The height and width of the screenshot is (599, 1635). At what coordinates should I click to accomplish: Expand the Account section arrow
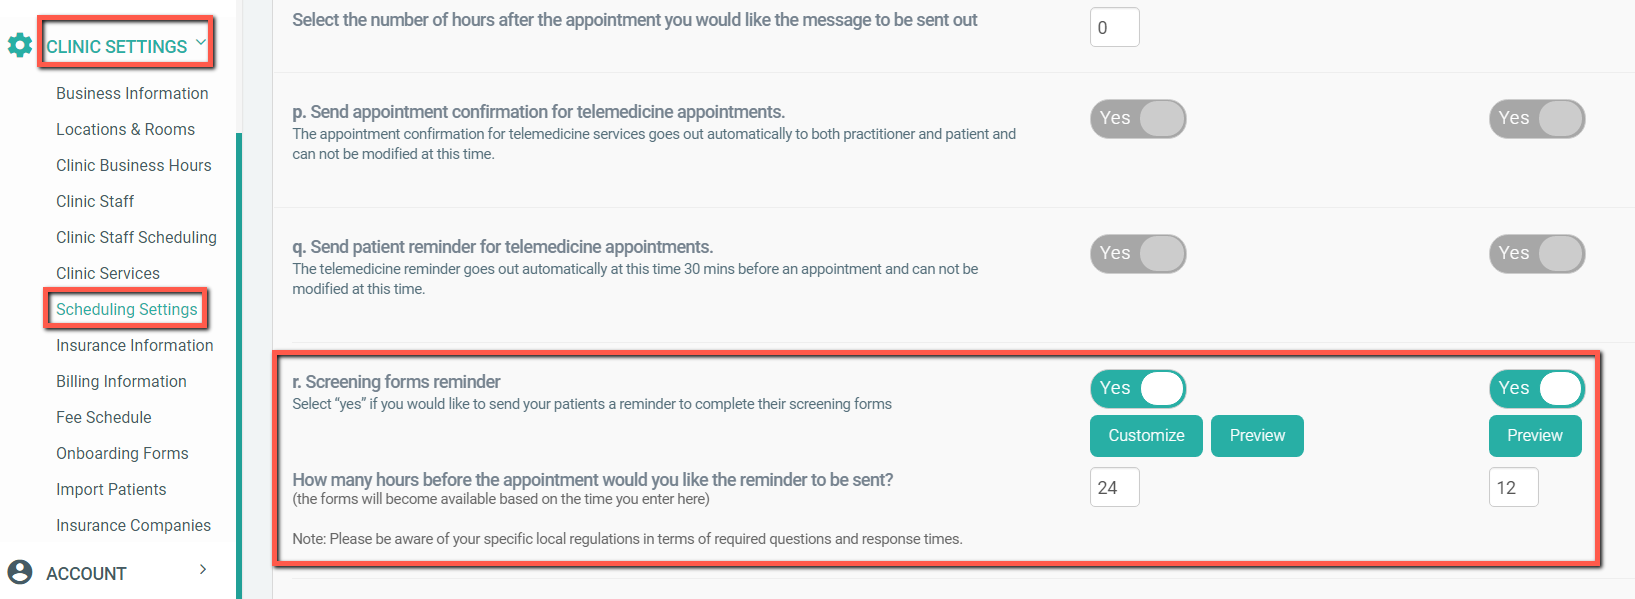coord(203,570)
